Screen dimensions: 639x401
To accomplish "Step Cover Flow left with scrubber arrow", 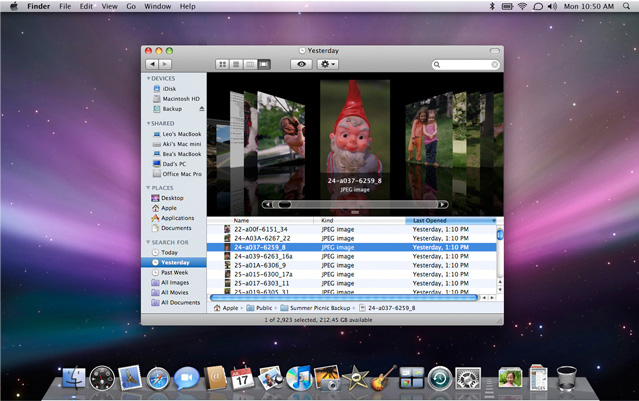I will point(267,205).
